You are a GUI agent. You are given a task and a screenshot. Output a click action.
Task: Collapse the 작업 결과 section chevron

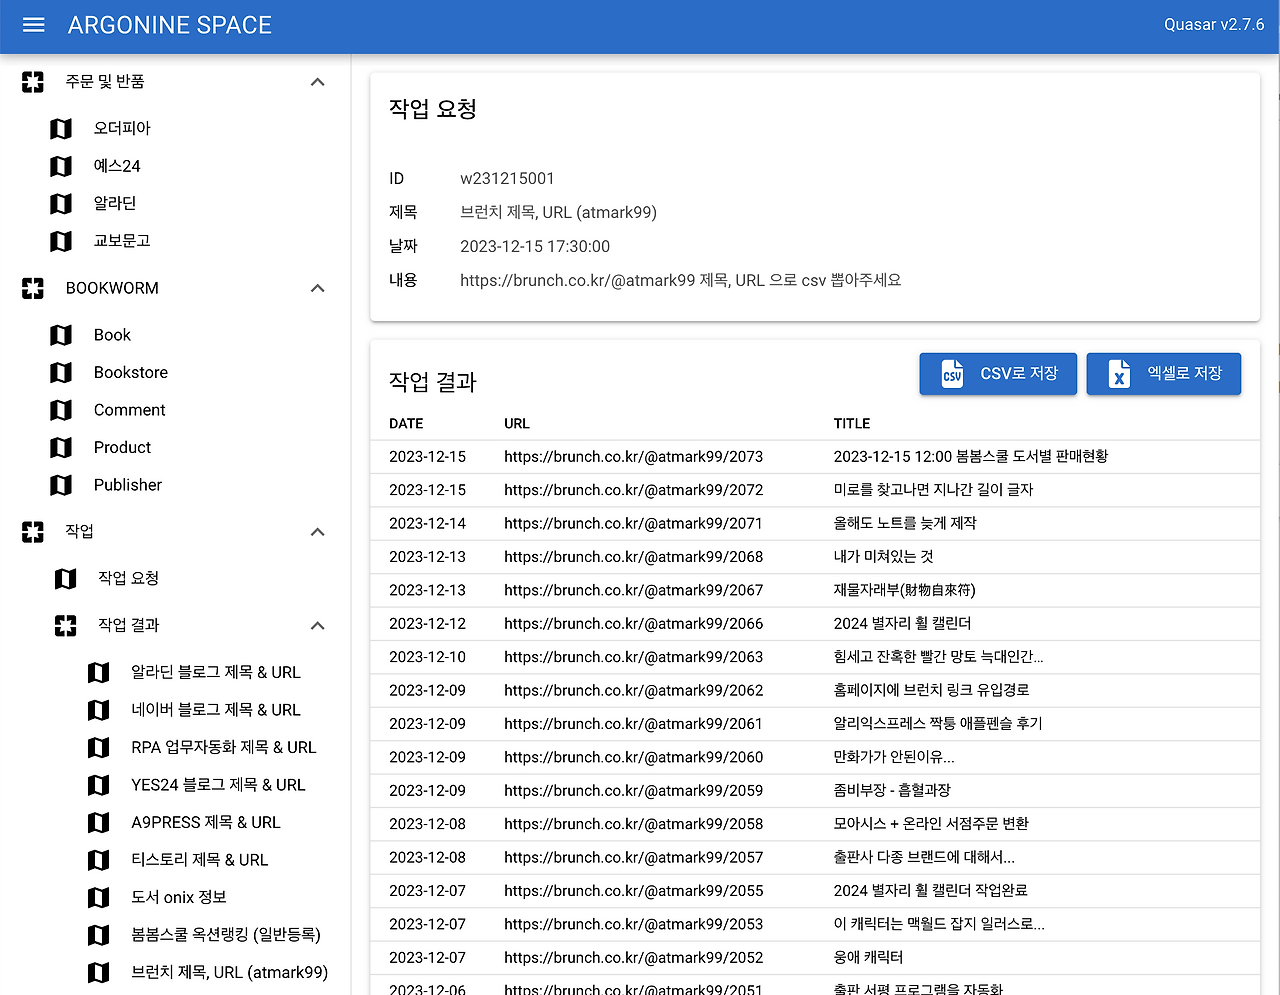[317, 625]
